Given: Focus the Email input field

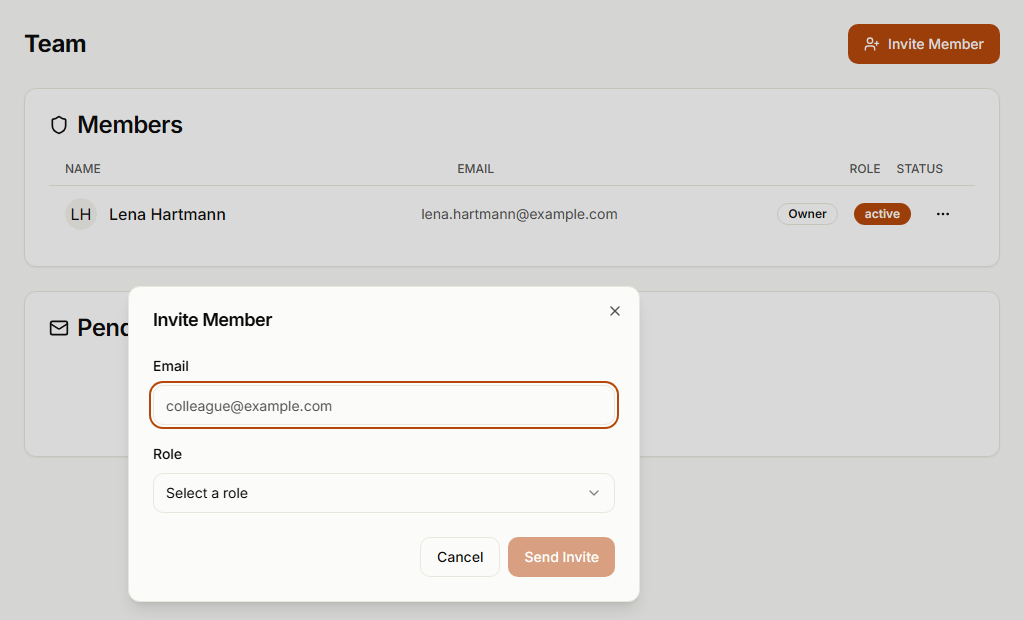Looking at the screenshot, I should (384, 406).
